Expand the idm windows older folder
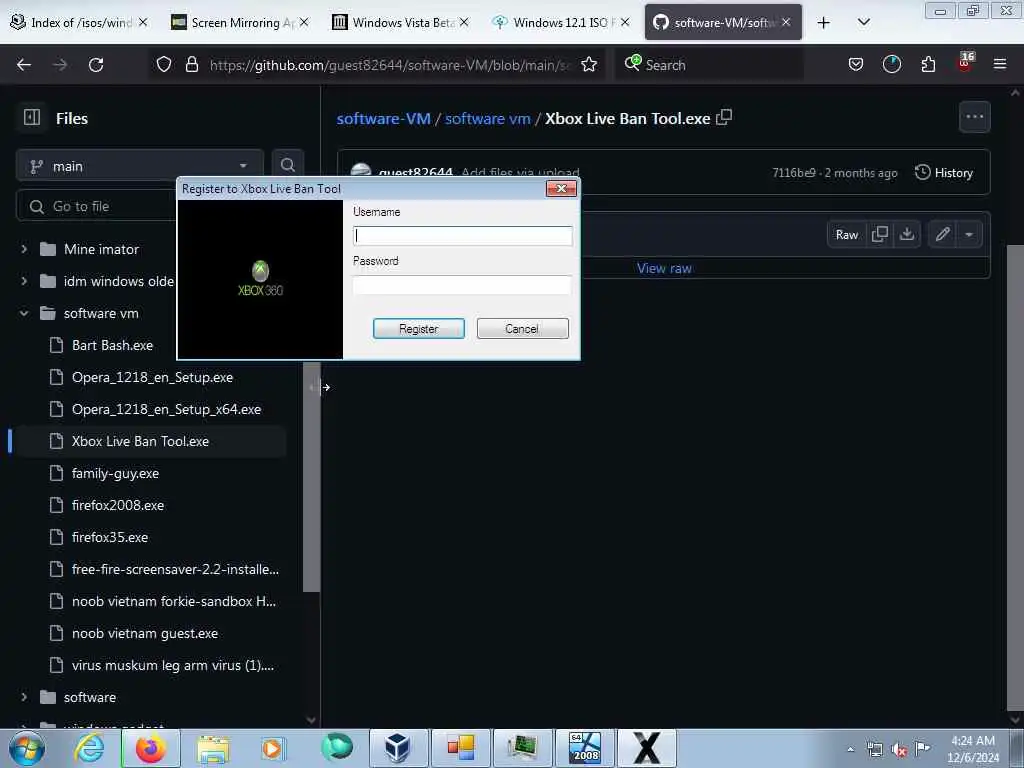This screenshot has width=1024, height=768. pos(24,281)
